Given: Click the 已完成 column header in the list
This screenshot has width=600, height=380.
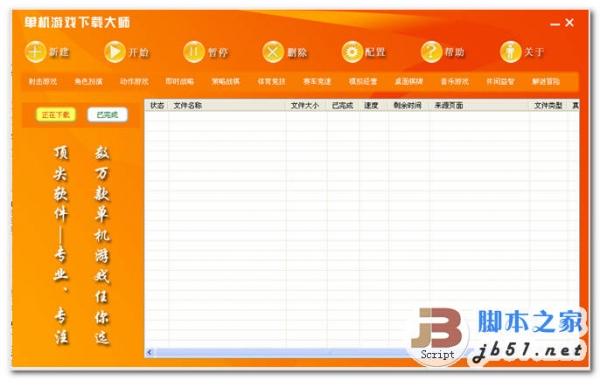Looking at the screenshot, I should 343,105.
